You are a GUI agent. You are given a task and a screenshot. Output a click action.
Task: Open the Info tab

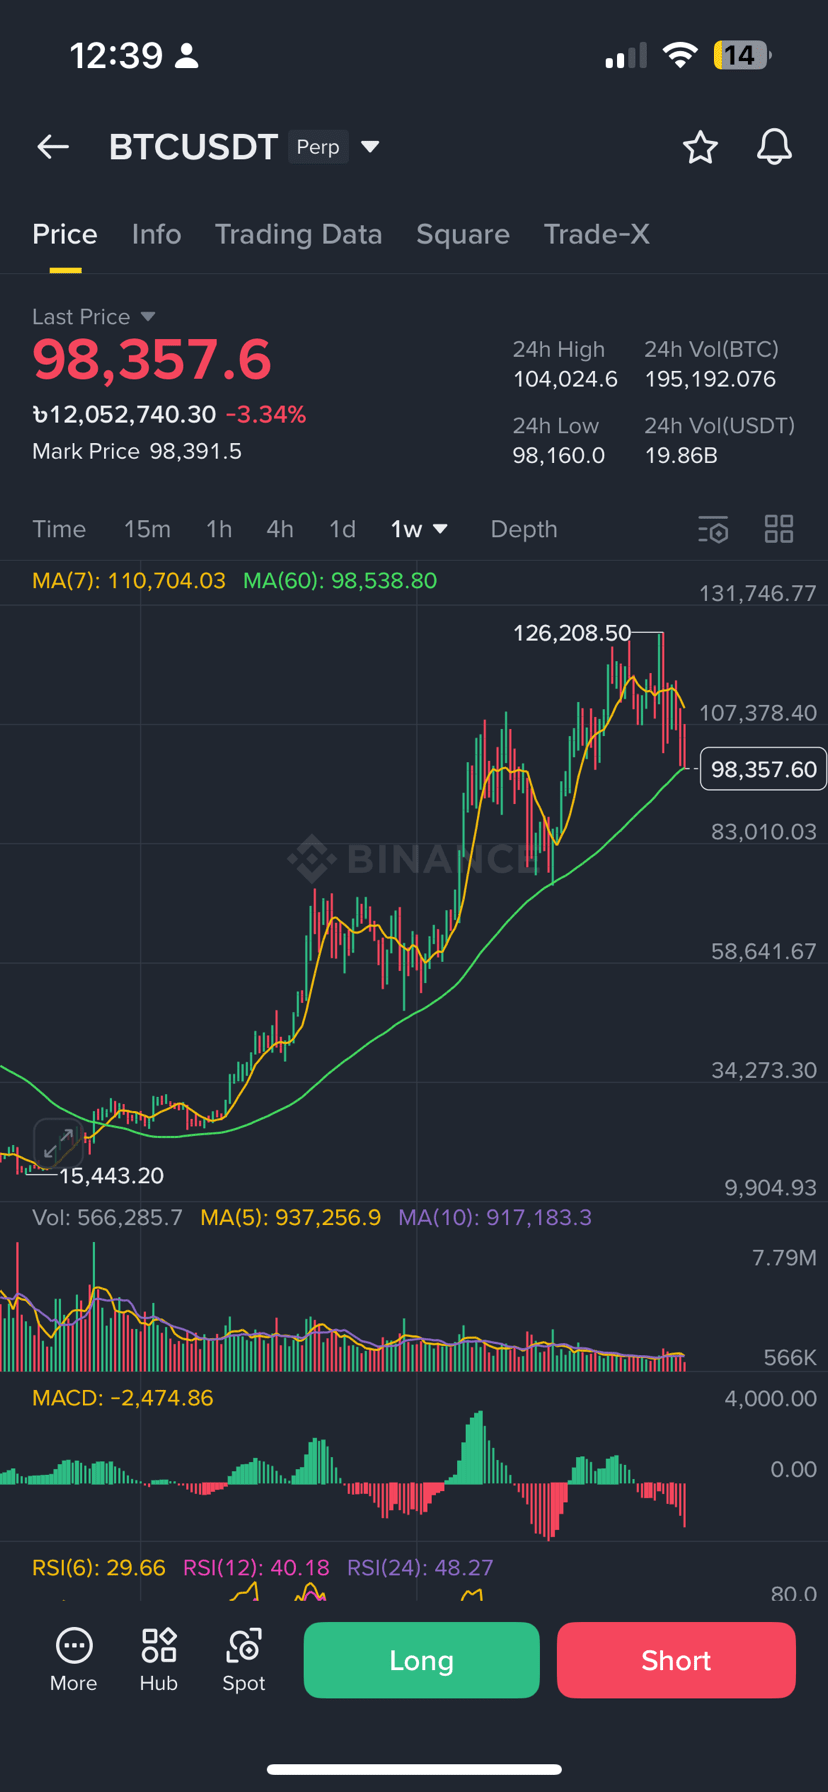156,234
